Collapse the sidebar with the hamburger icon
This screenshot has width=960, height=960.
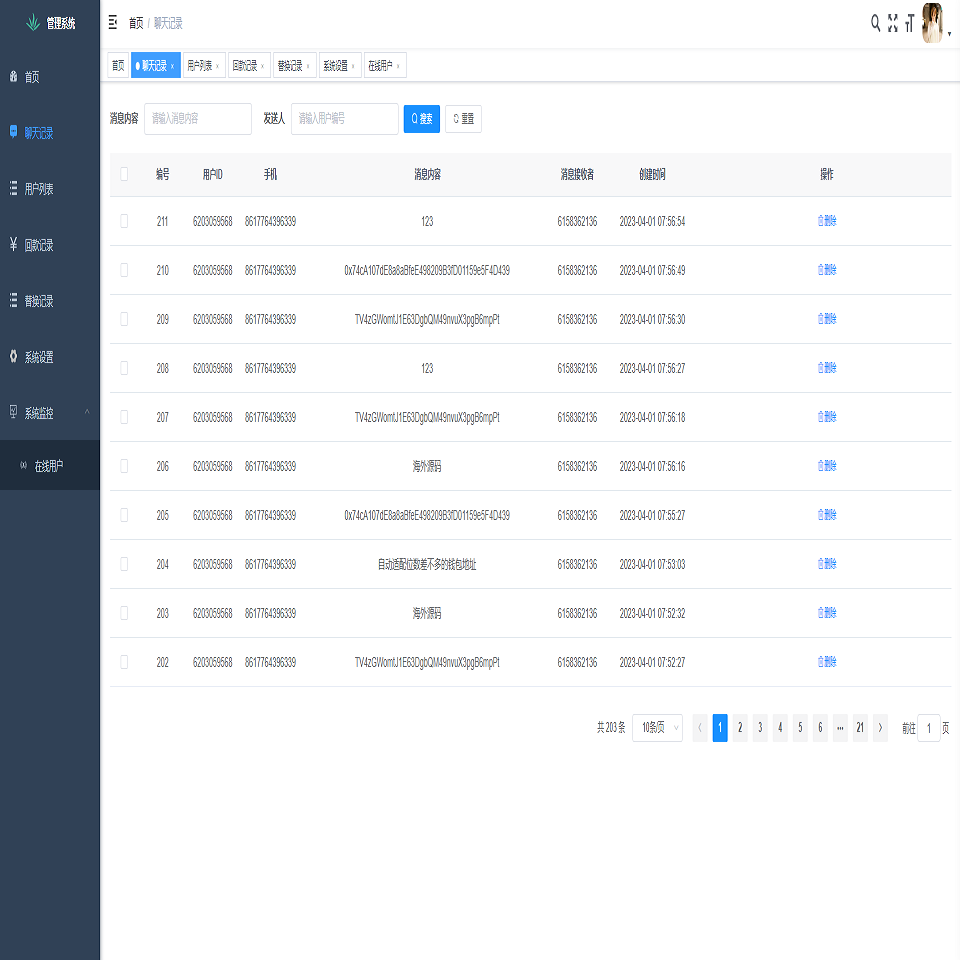(x=113, y=23)
